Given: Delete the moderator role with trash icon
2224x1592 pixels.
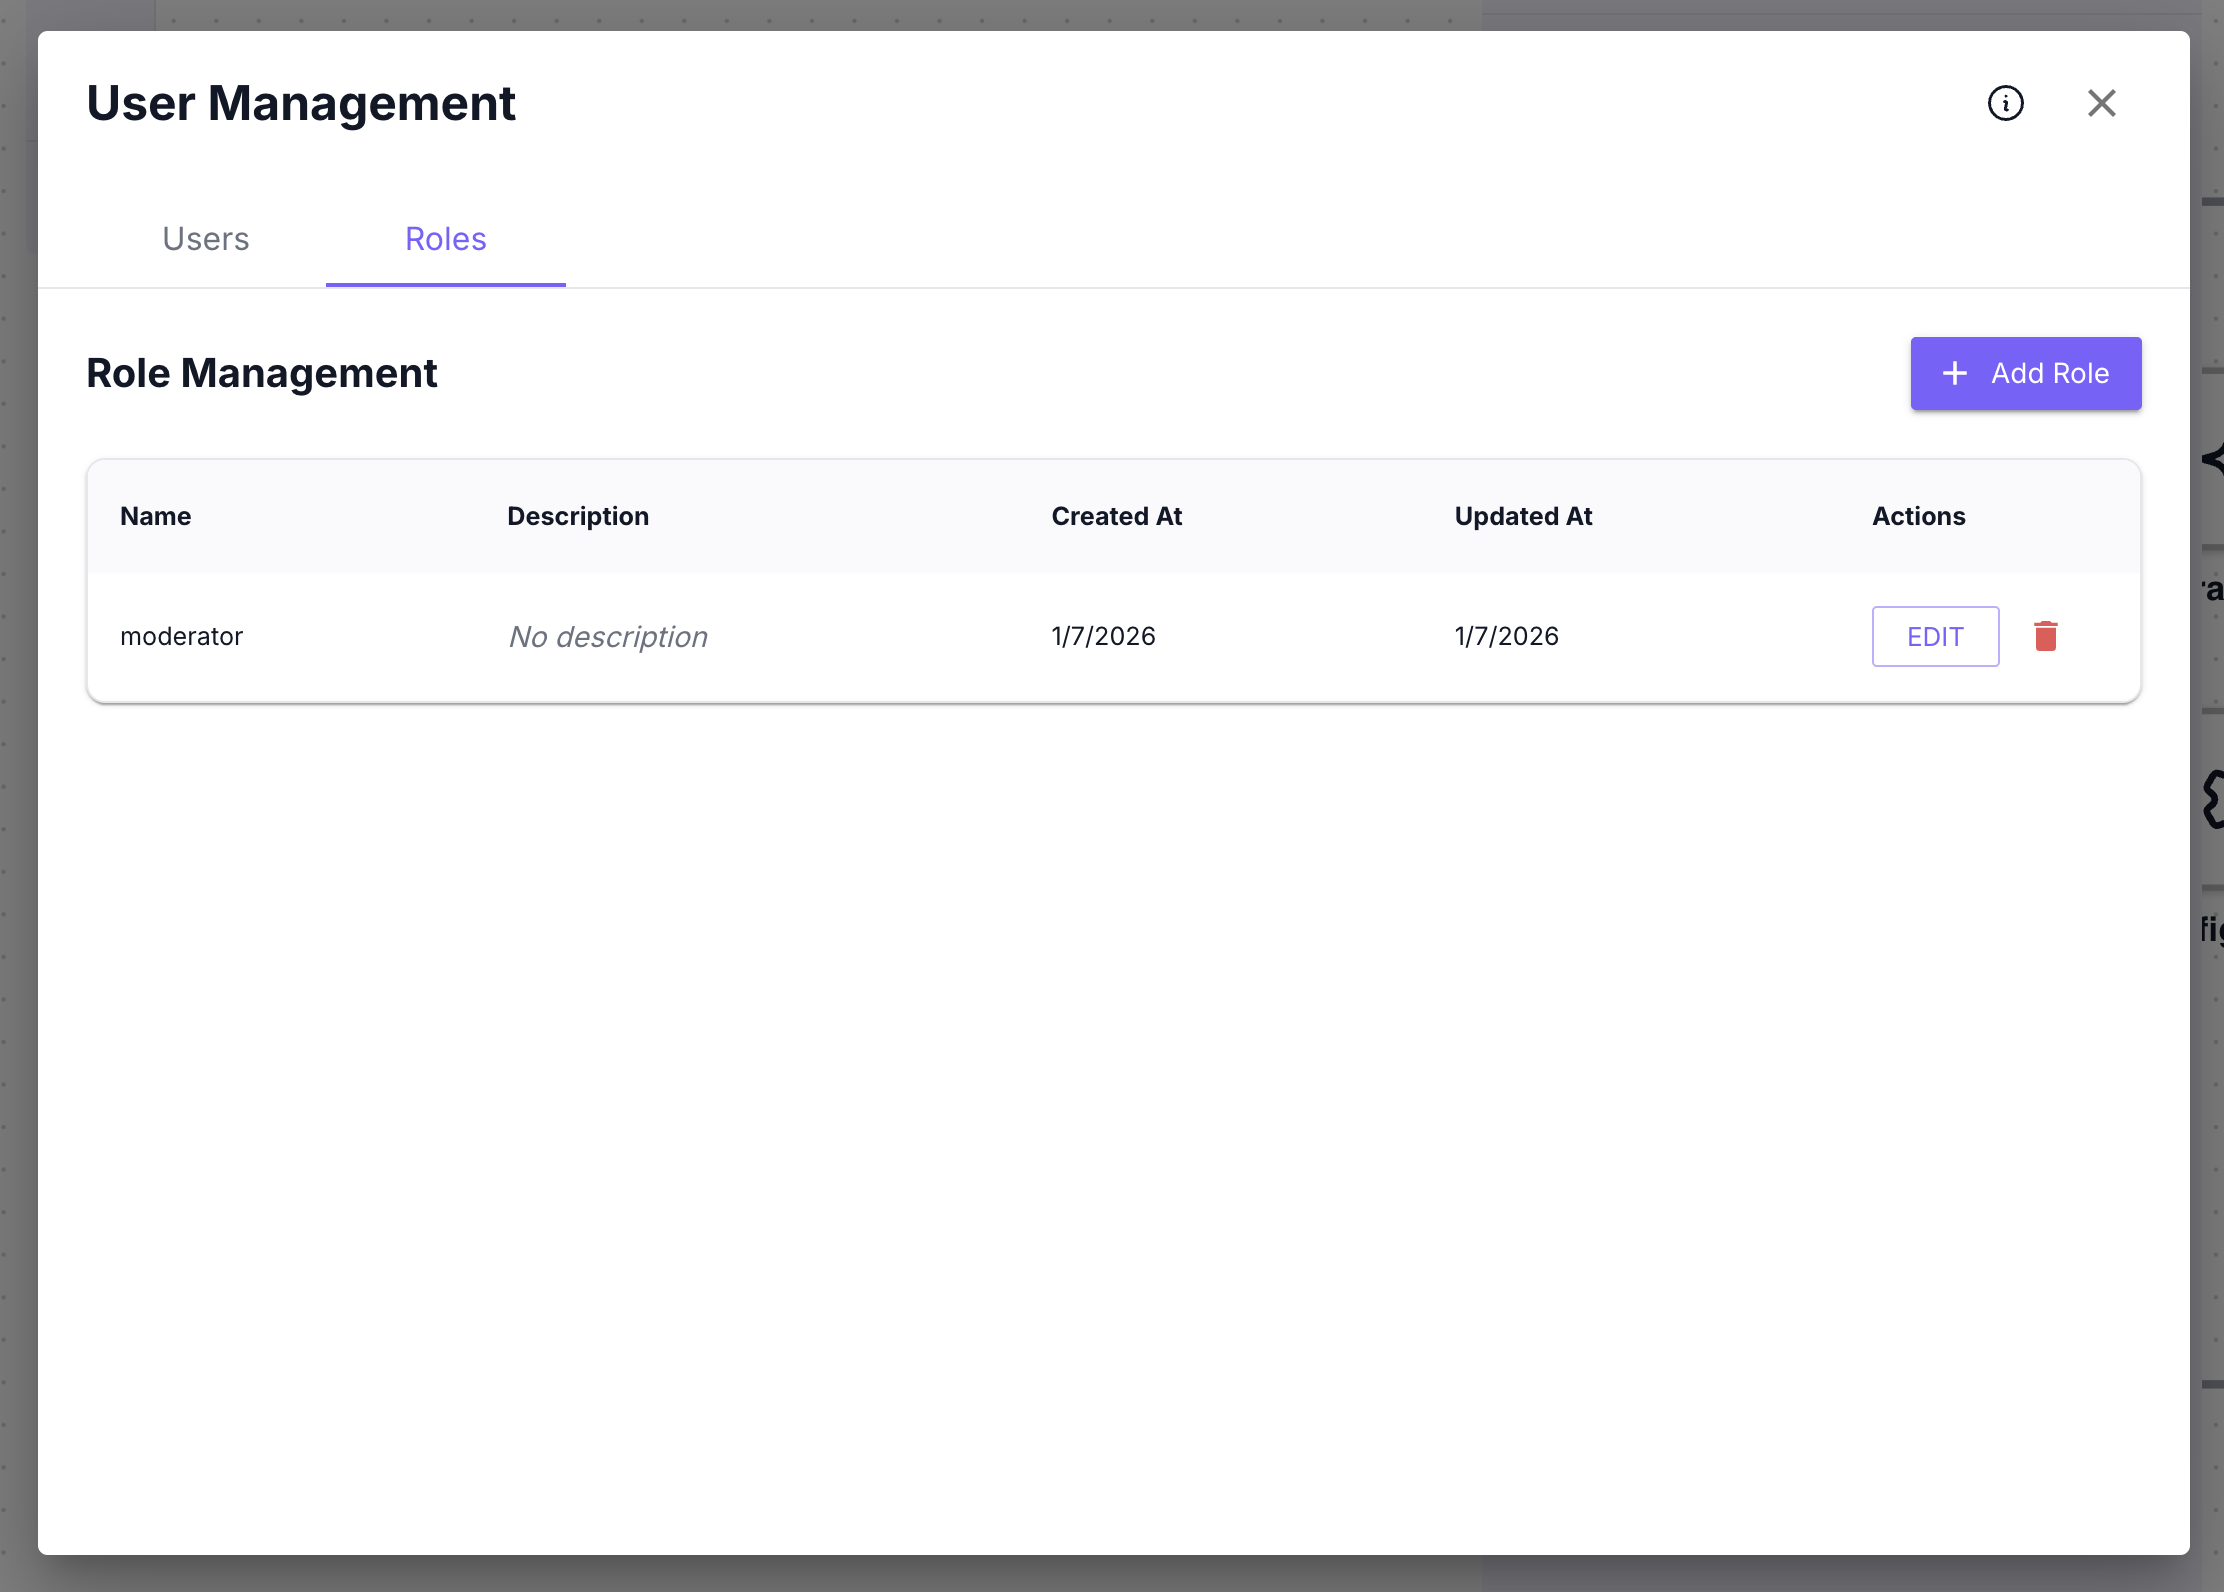Looking at the screenshot, I should (x=2045, y=636).
